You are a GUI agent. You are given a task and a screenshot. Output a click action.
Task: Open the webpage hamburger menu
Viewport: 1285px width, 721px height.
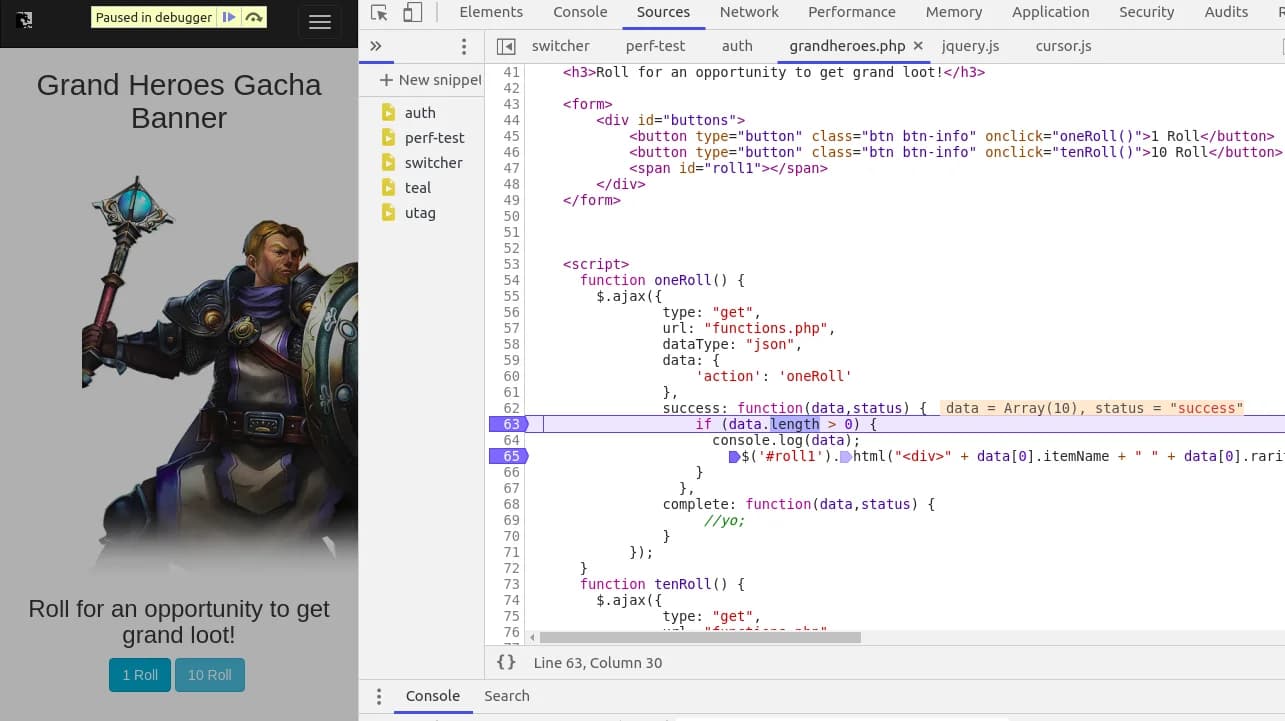pyautogui.click(x=319, y=22)
